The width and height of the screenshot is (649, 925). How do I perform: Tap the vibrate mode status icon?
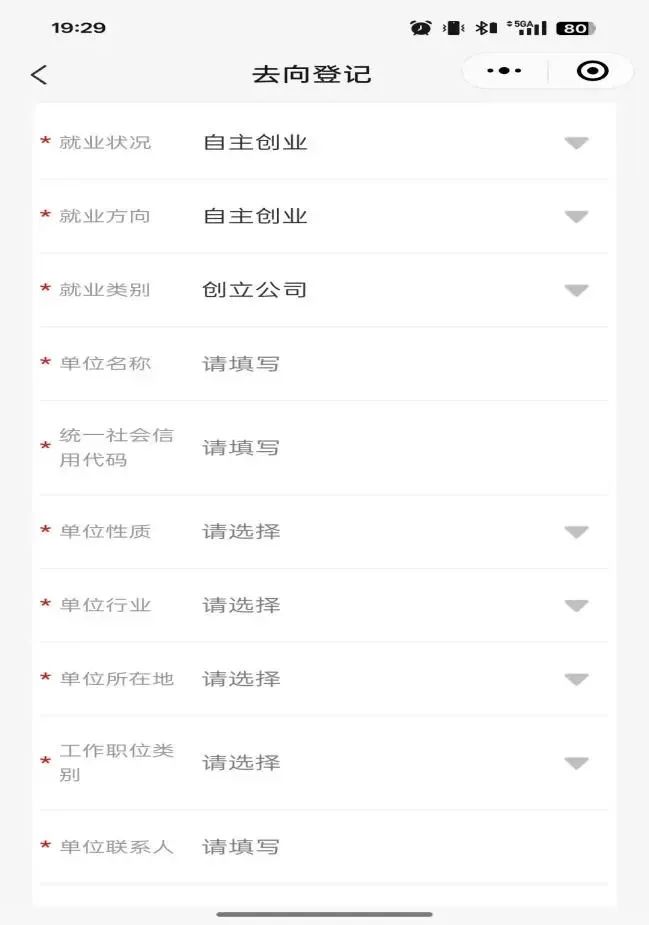pyautogui.click(x=453, y=28)
